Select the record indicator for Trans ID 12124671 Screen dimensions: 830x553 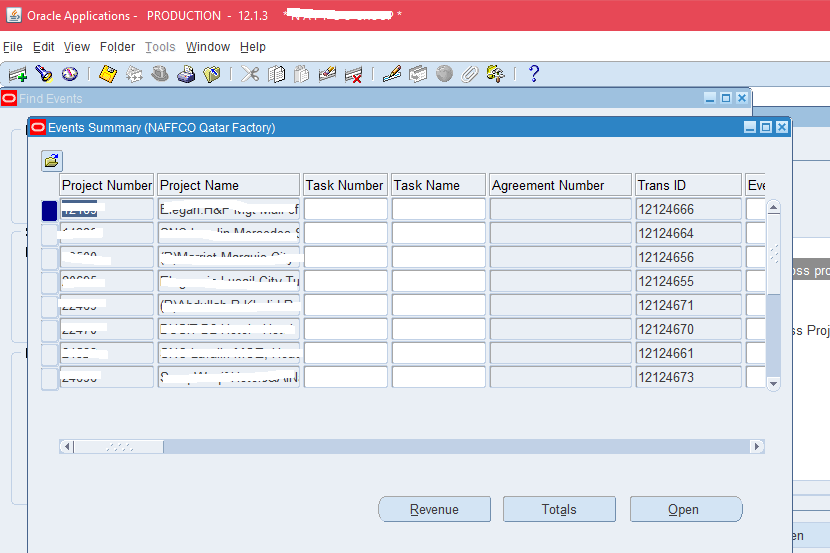(49, 306)
